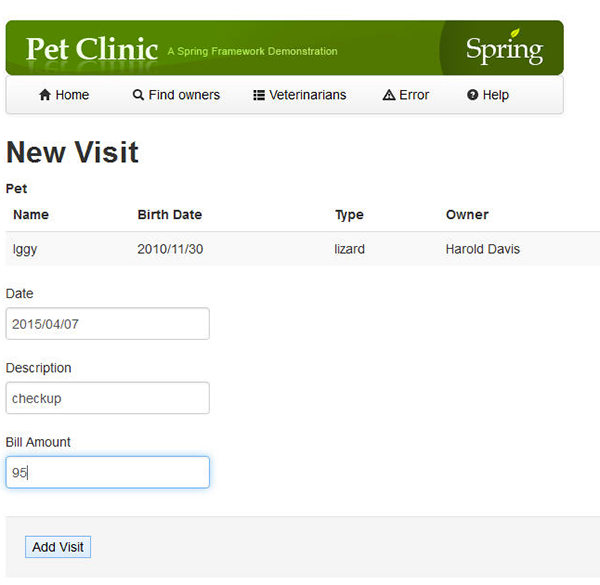This screenshot has width=600, height=585.
Task: Open the Home menu item
Action: [64, 95]
